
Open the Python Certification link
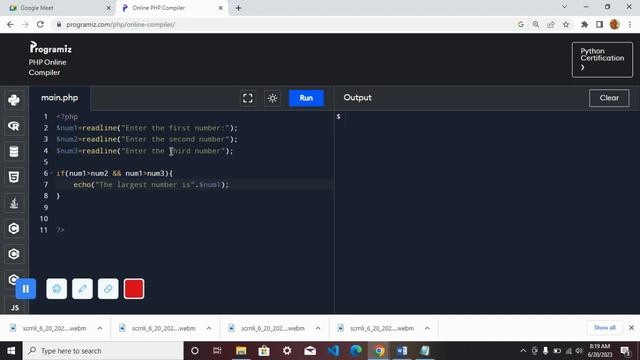602,60
